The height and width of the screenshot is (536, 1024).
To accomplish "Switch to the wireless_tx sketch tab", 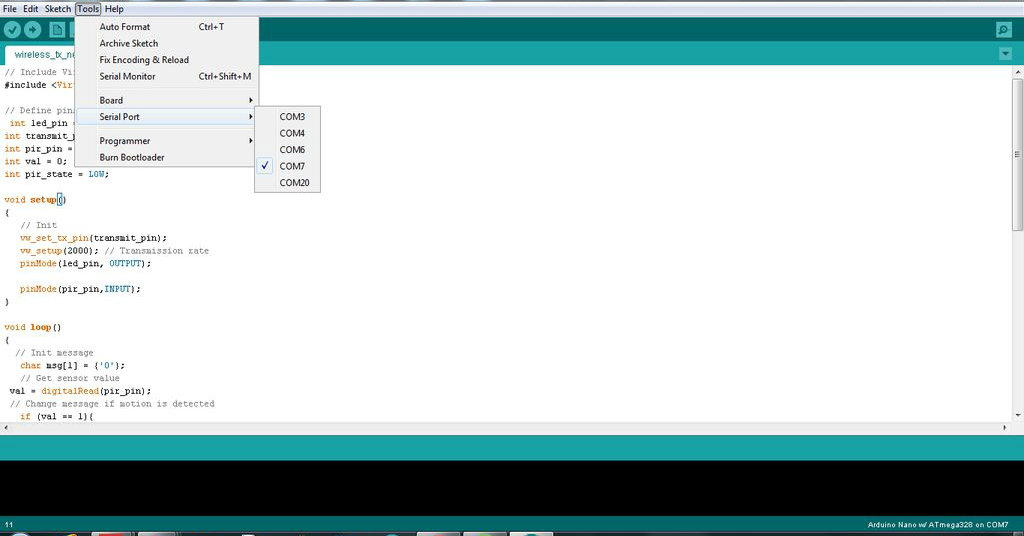I will [40, 54].
